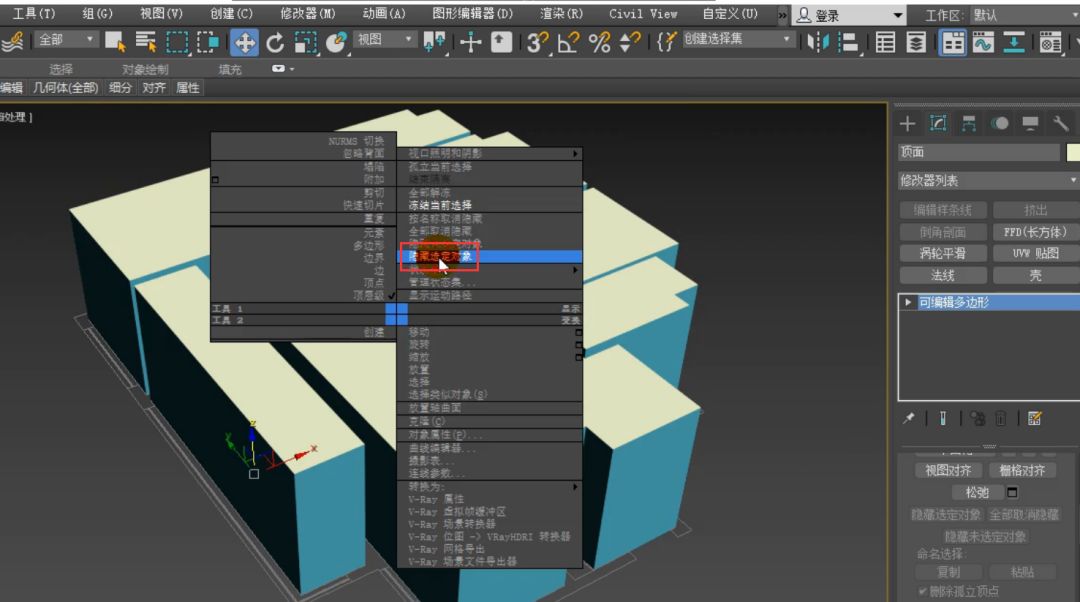Edit the 顶面 object name field
This screenshot has height=602, width=1080.
[x=978, y=152]
